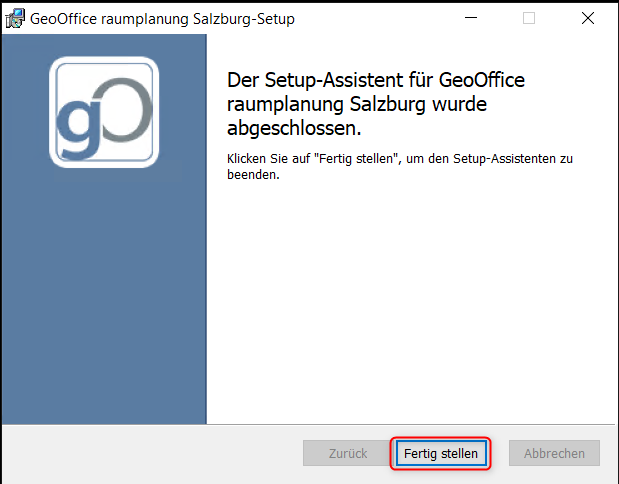This screenshot has height=484, width=619.
Task: Click the GeoOffice gO logo image
Action: [104, 112]
